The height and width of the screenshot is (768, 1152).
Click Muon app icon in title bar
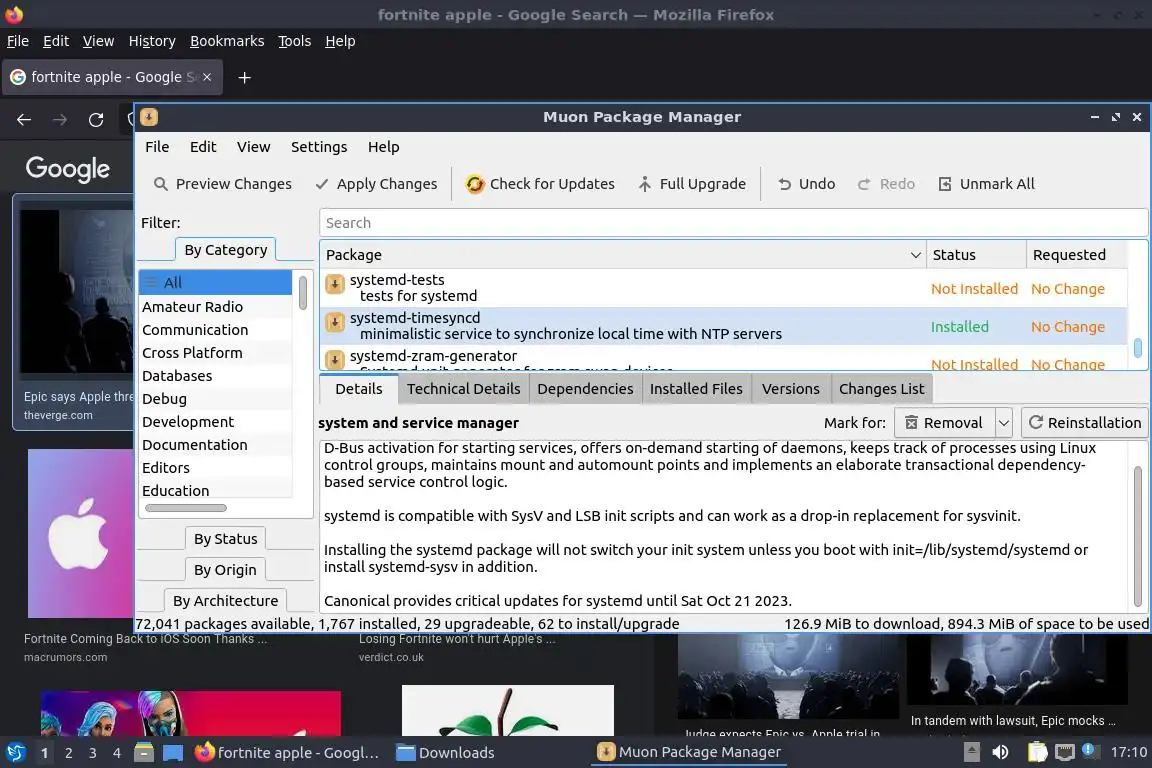pos(149,117)
